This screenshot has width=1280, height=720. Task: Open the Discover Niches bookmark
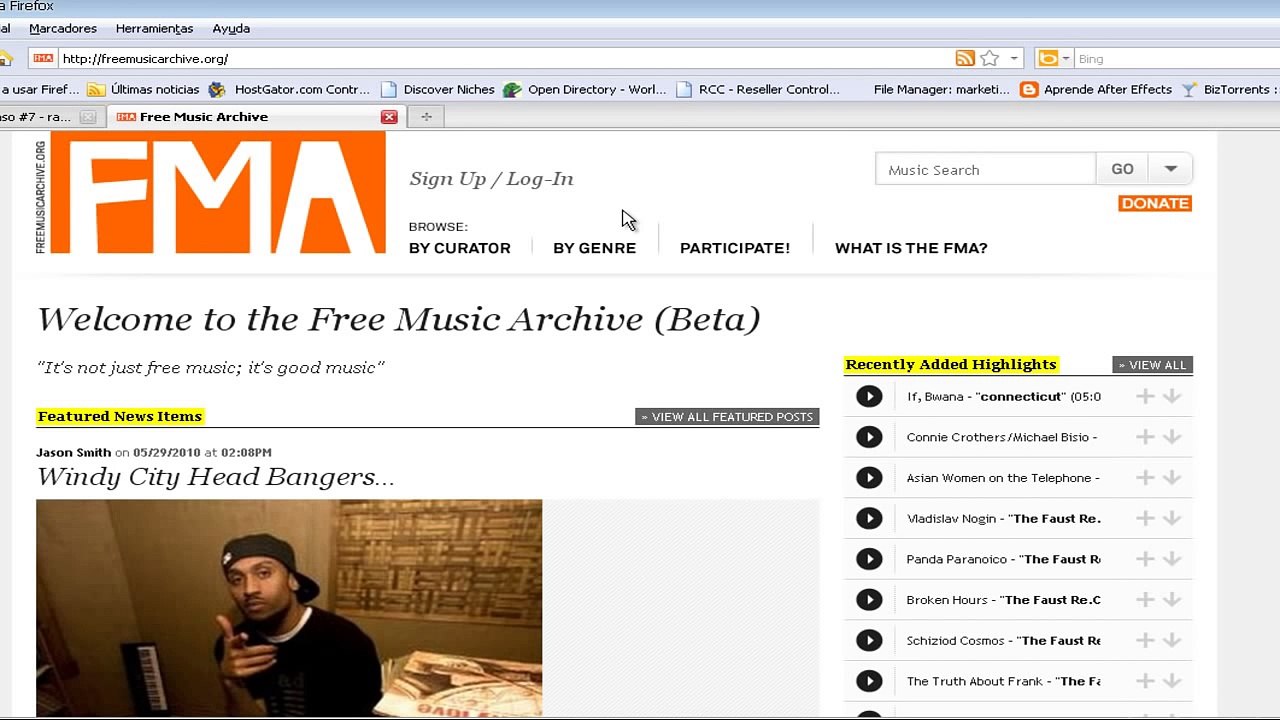click(x=438, y=89)
